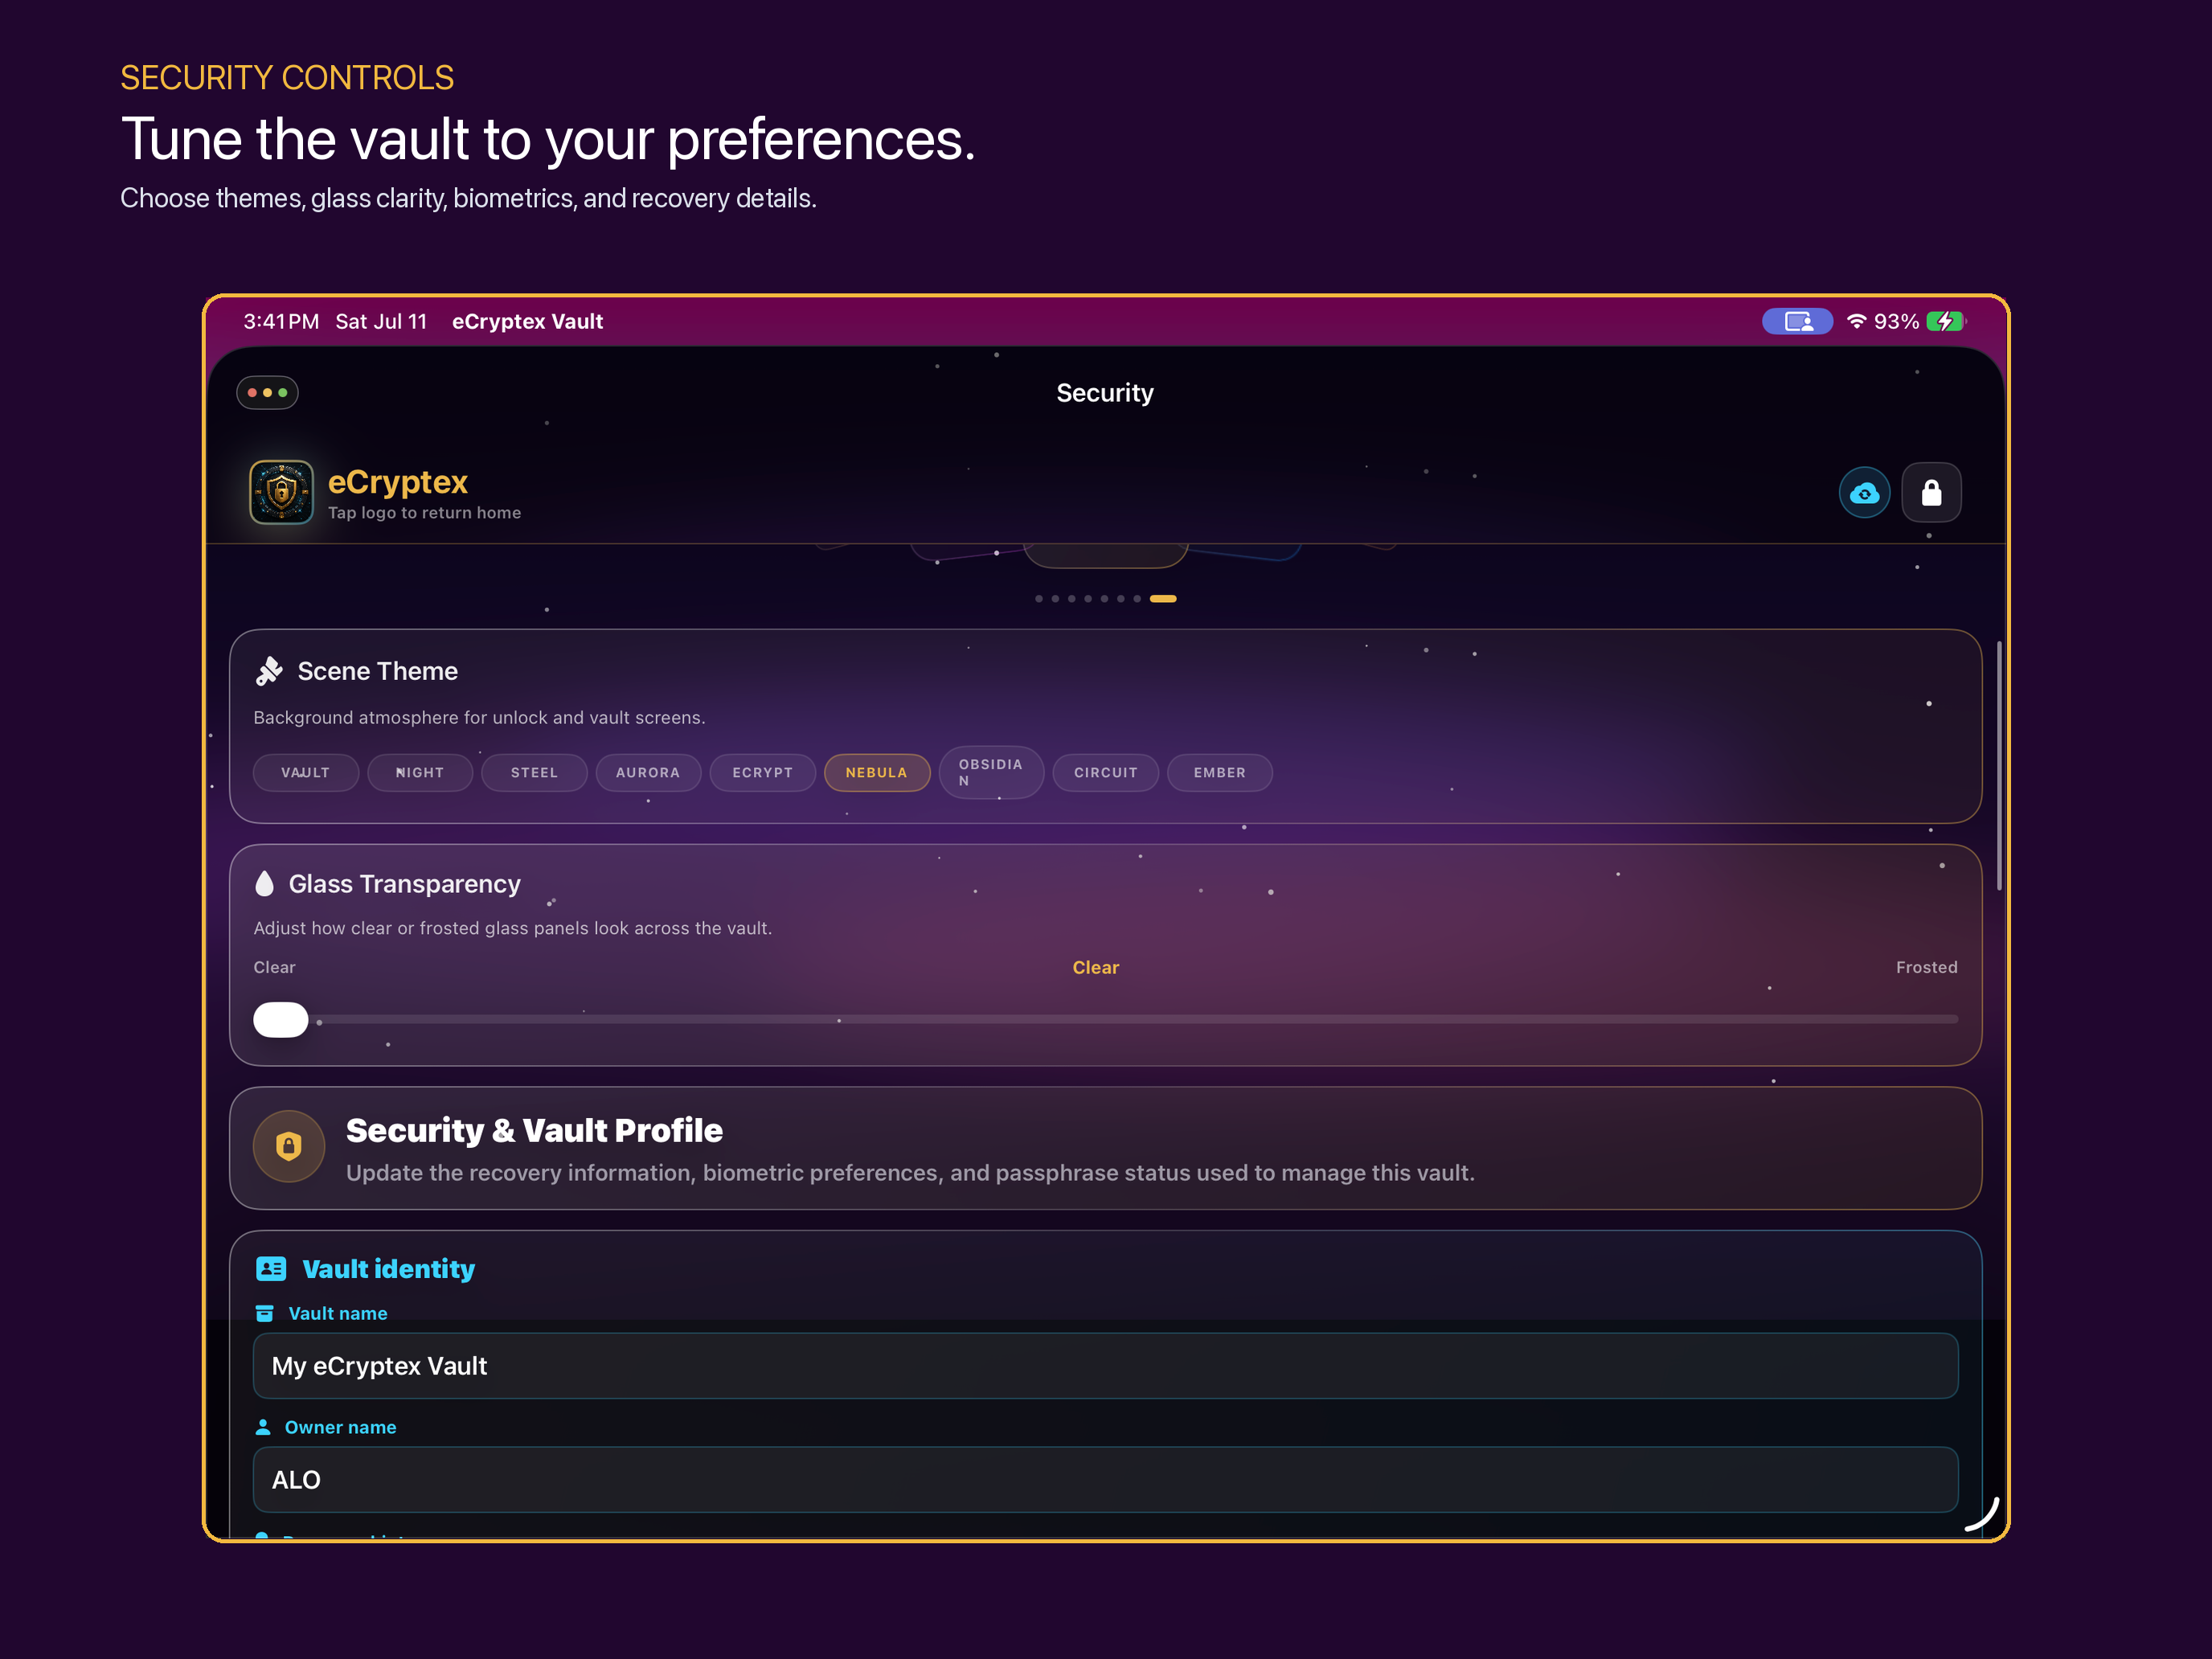Click the battery charging icon
This screenshot has height=1659, width=2212.
pos(1946,321)
